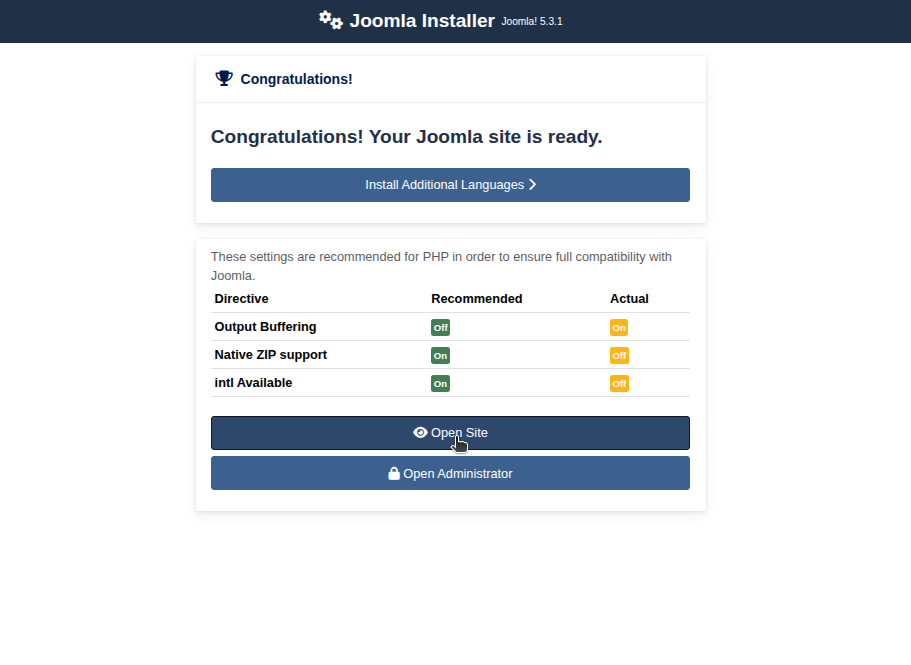Click the yellow On badge for Output Buffering

pyautogui.click(x=619, y=328)
